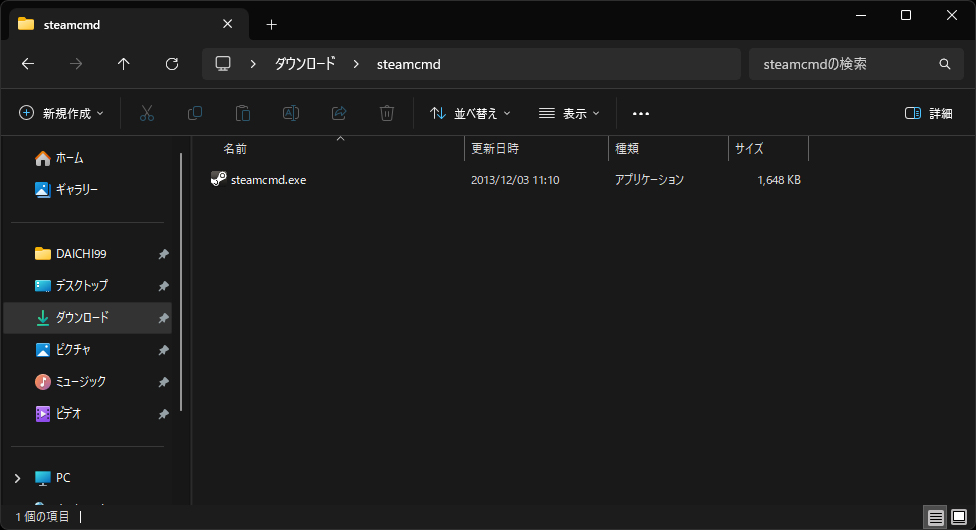Click the forward navigation arrow
976x530 pixels.
[x=76, y=64]
